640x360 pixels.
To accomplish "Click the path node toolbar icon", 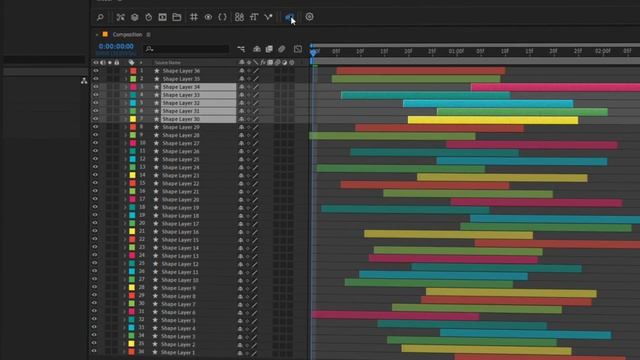I will pyautogui.click(x=268, y=17).
